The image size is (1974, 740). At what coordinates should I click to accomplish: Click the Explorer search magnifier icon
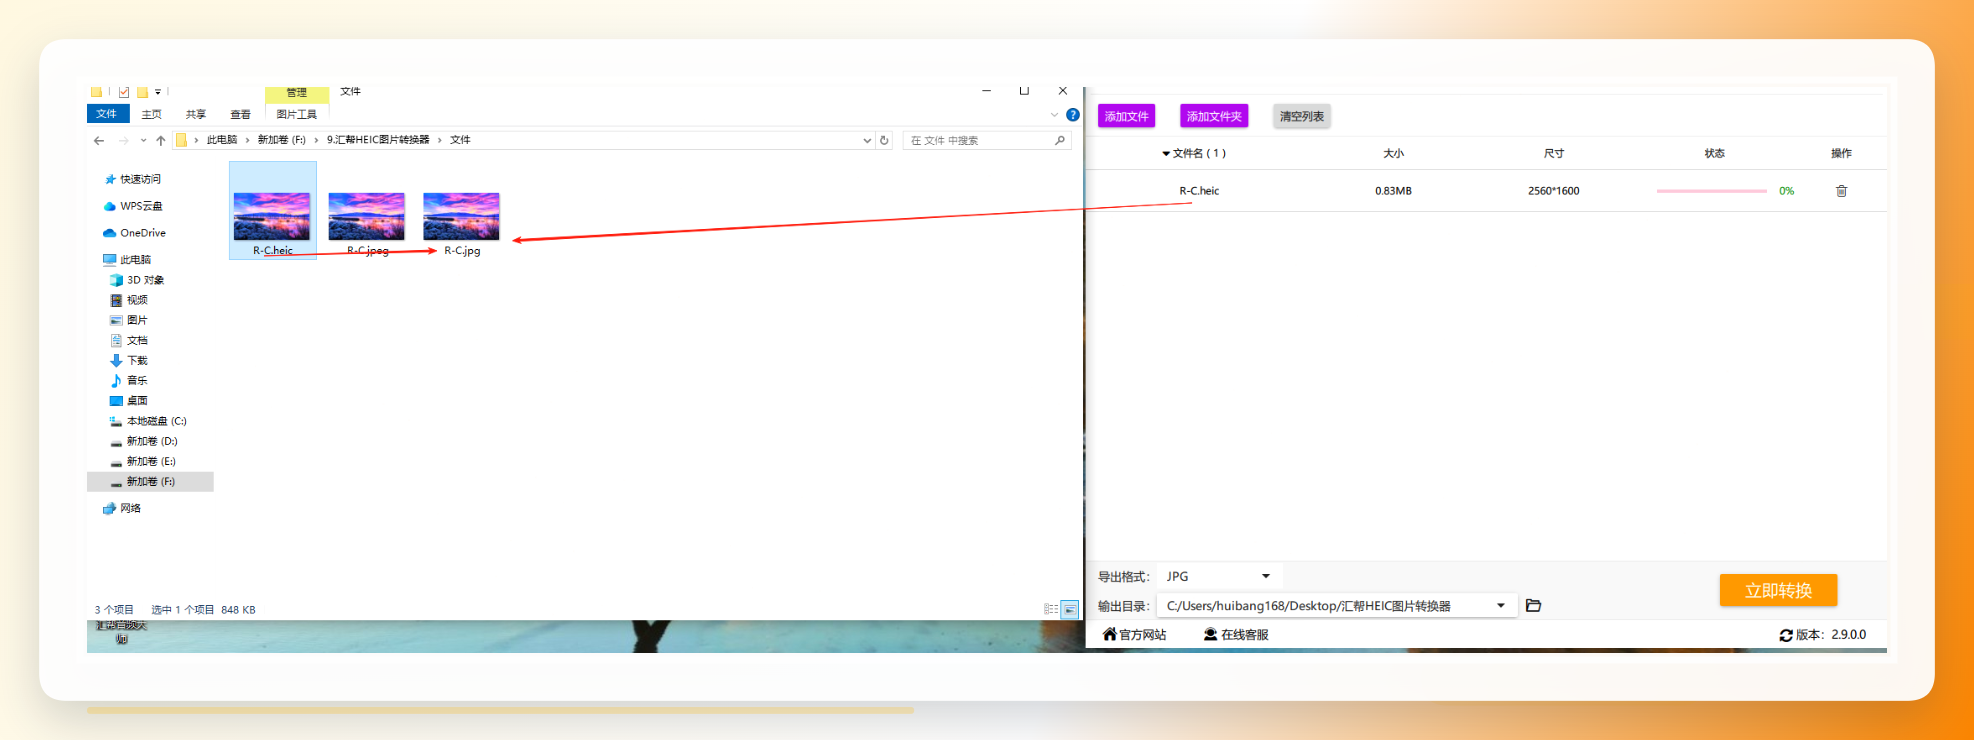[1060, 140]
